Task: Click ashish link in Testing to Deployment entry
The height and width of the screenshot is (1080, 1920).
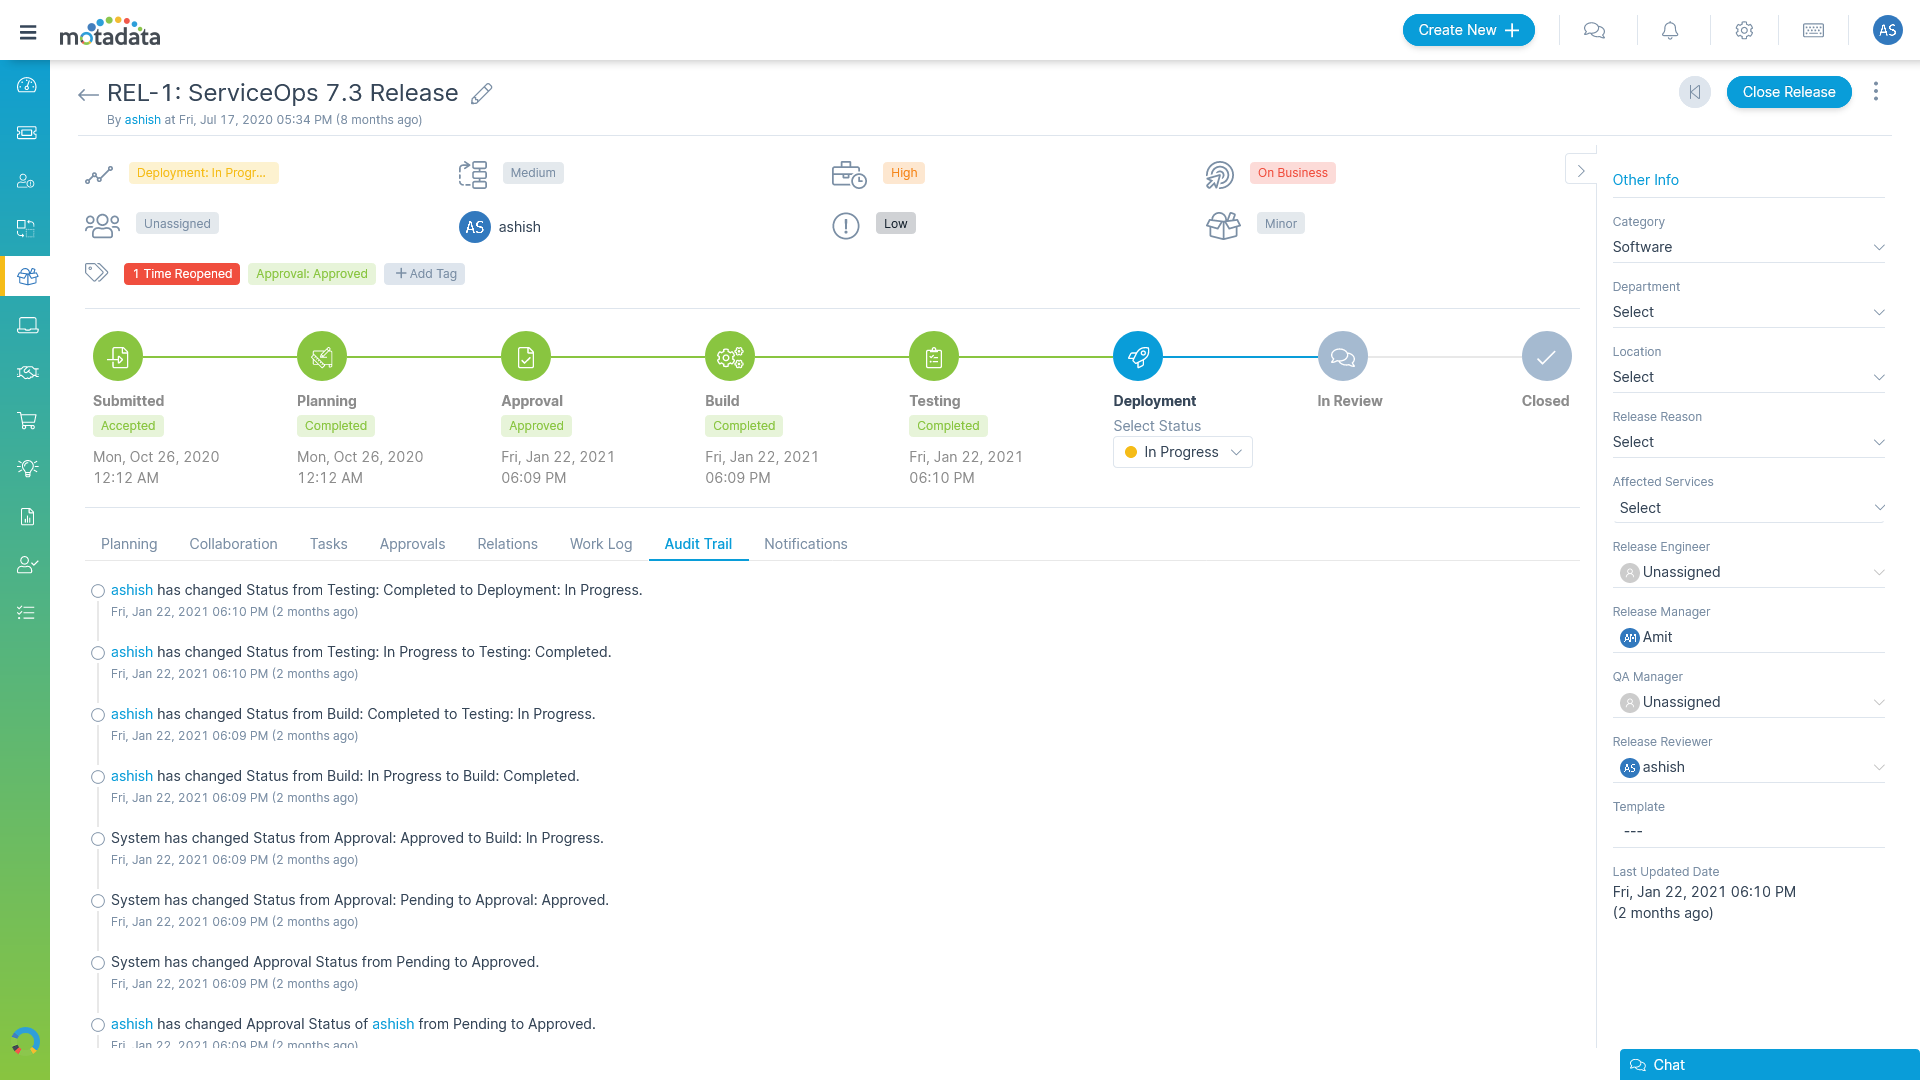Action: click(132, 590)
